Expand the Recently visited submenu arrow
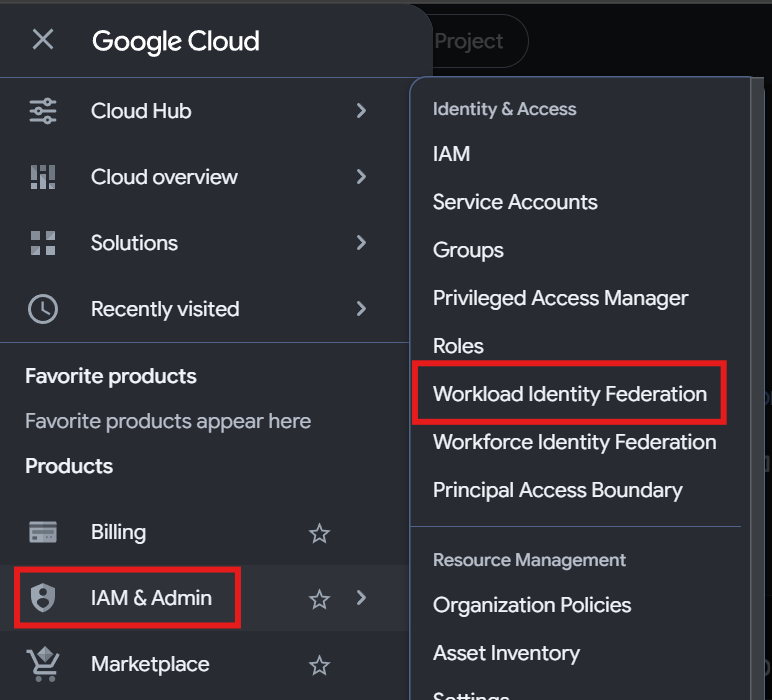The image size is (772, 700). coord(361,309)
